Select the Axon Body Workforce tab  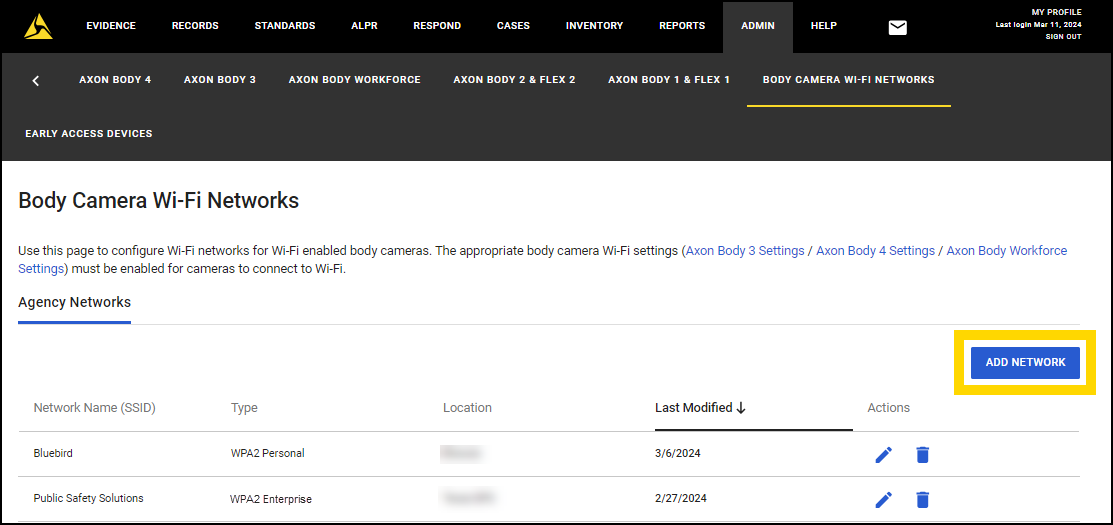(x=354, y=80)
